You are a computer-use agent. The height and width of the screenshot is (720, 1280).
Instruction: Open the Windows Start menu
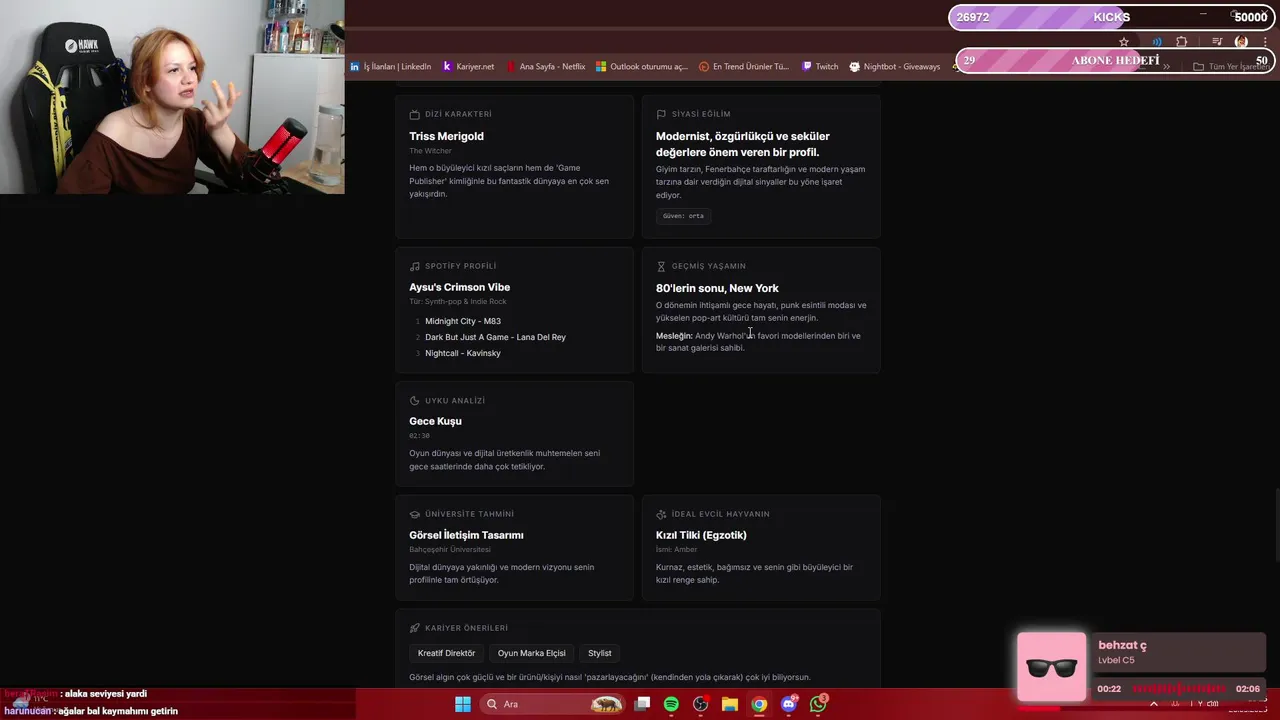tap(463, 704)
